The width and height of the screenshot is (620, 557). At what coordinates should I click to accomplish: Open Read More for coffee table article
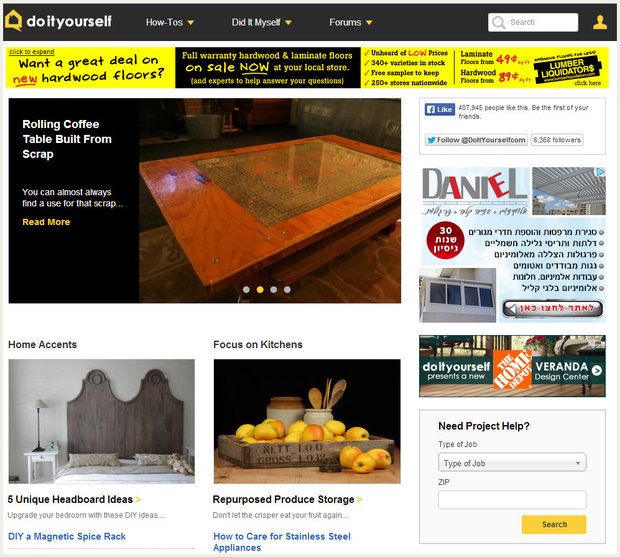(46, 222)
